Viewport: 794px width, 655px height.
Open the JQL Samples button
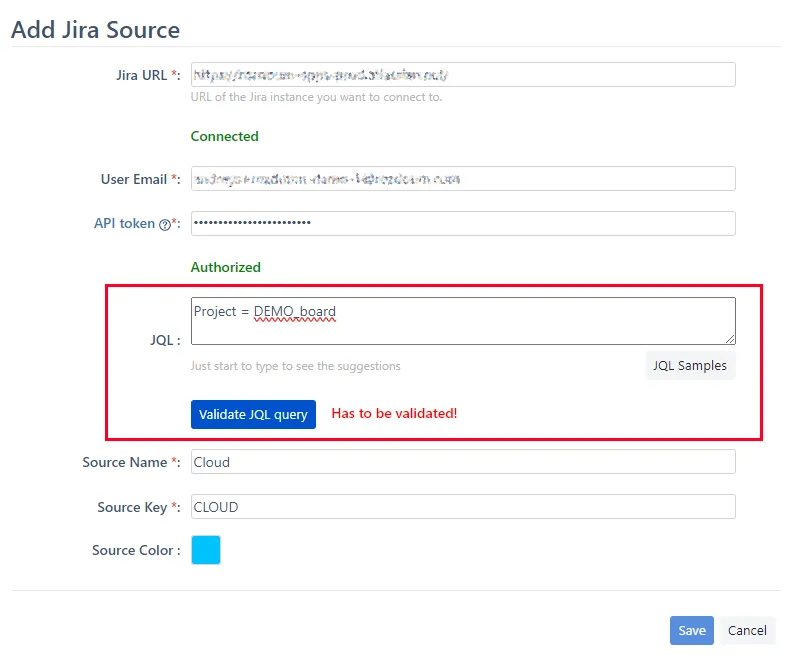pos(690,365)
